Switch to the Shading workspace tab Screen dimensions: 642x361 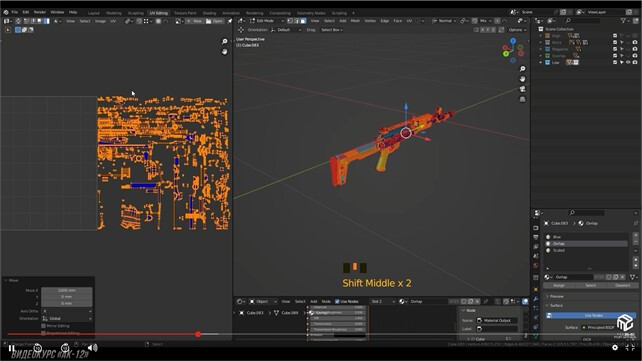click(209, 13)
